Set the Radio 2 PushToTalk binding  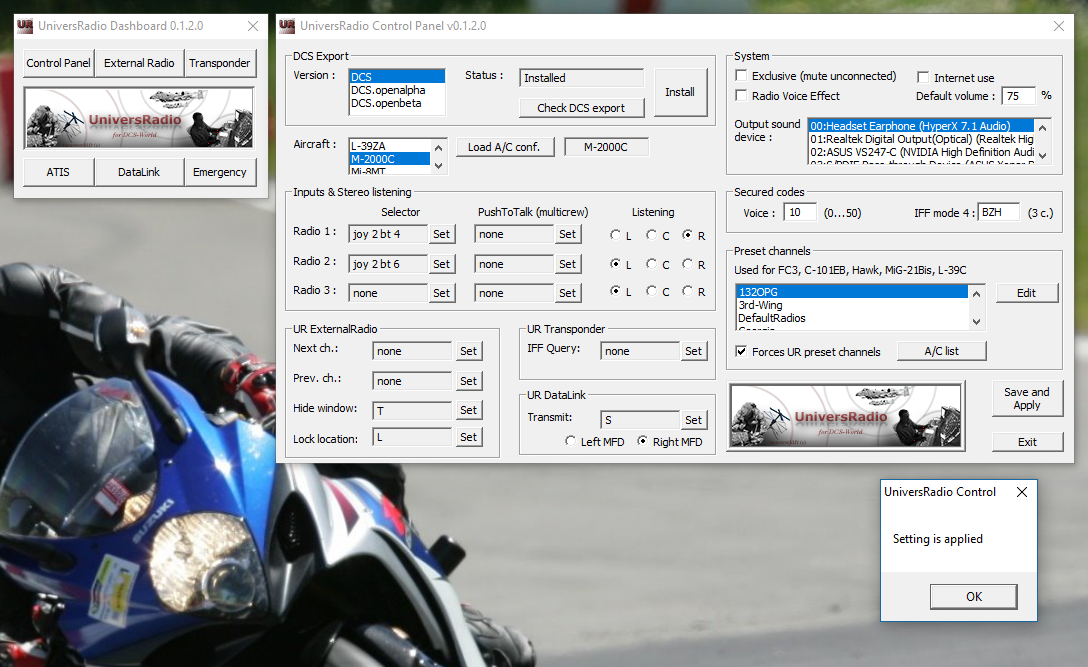(x=568, y=264)
